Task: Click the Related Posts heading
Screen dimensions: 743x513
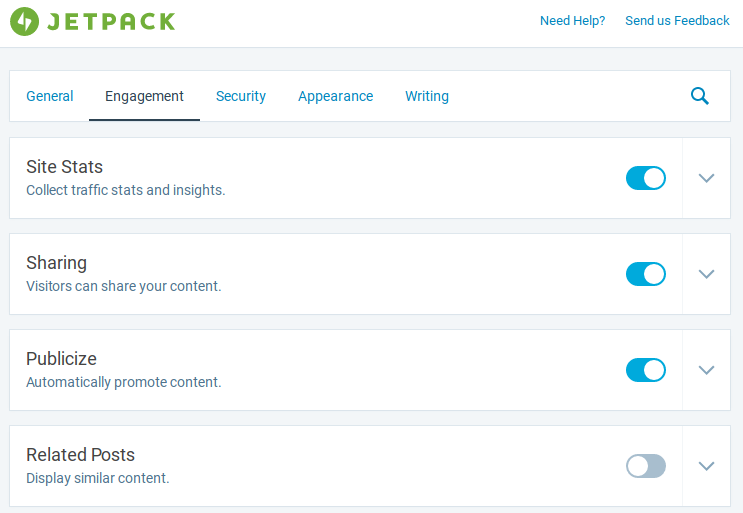Action: pos(80,455)
